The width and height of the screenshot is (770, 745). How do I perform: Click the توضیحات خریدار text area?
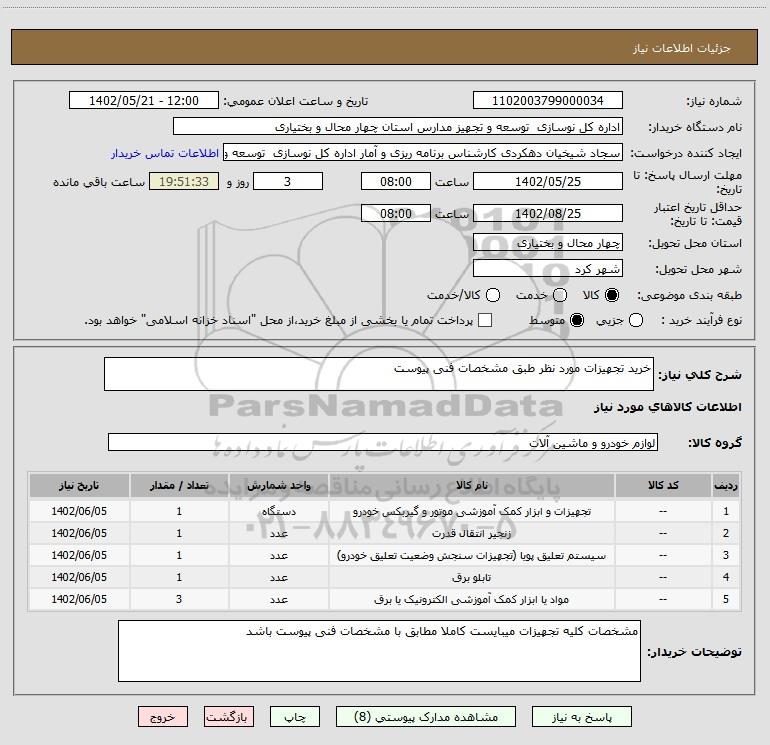click(x=379, y=651)
